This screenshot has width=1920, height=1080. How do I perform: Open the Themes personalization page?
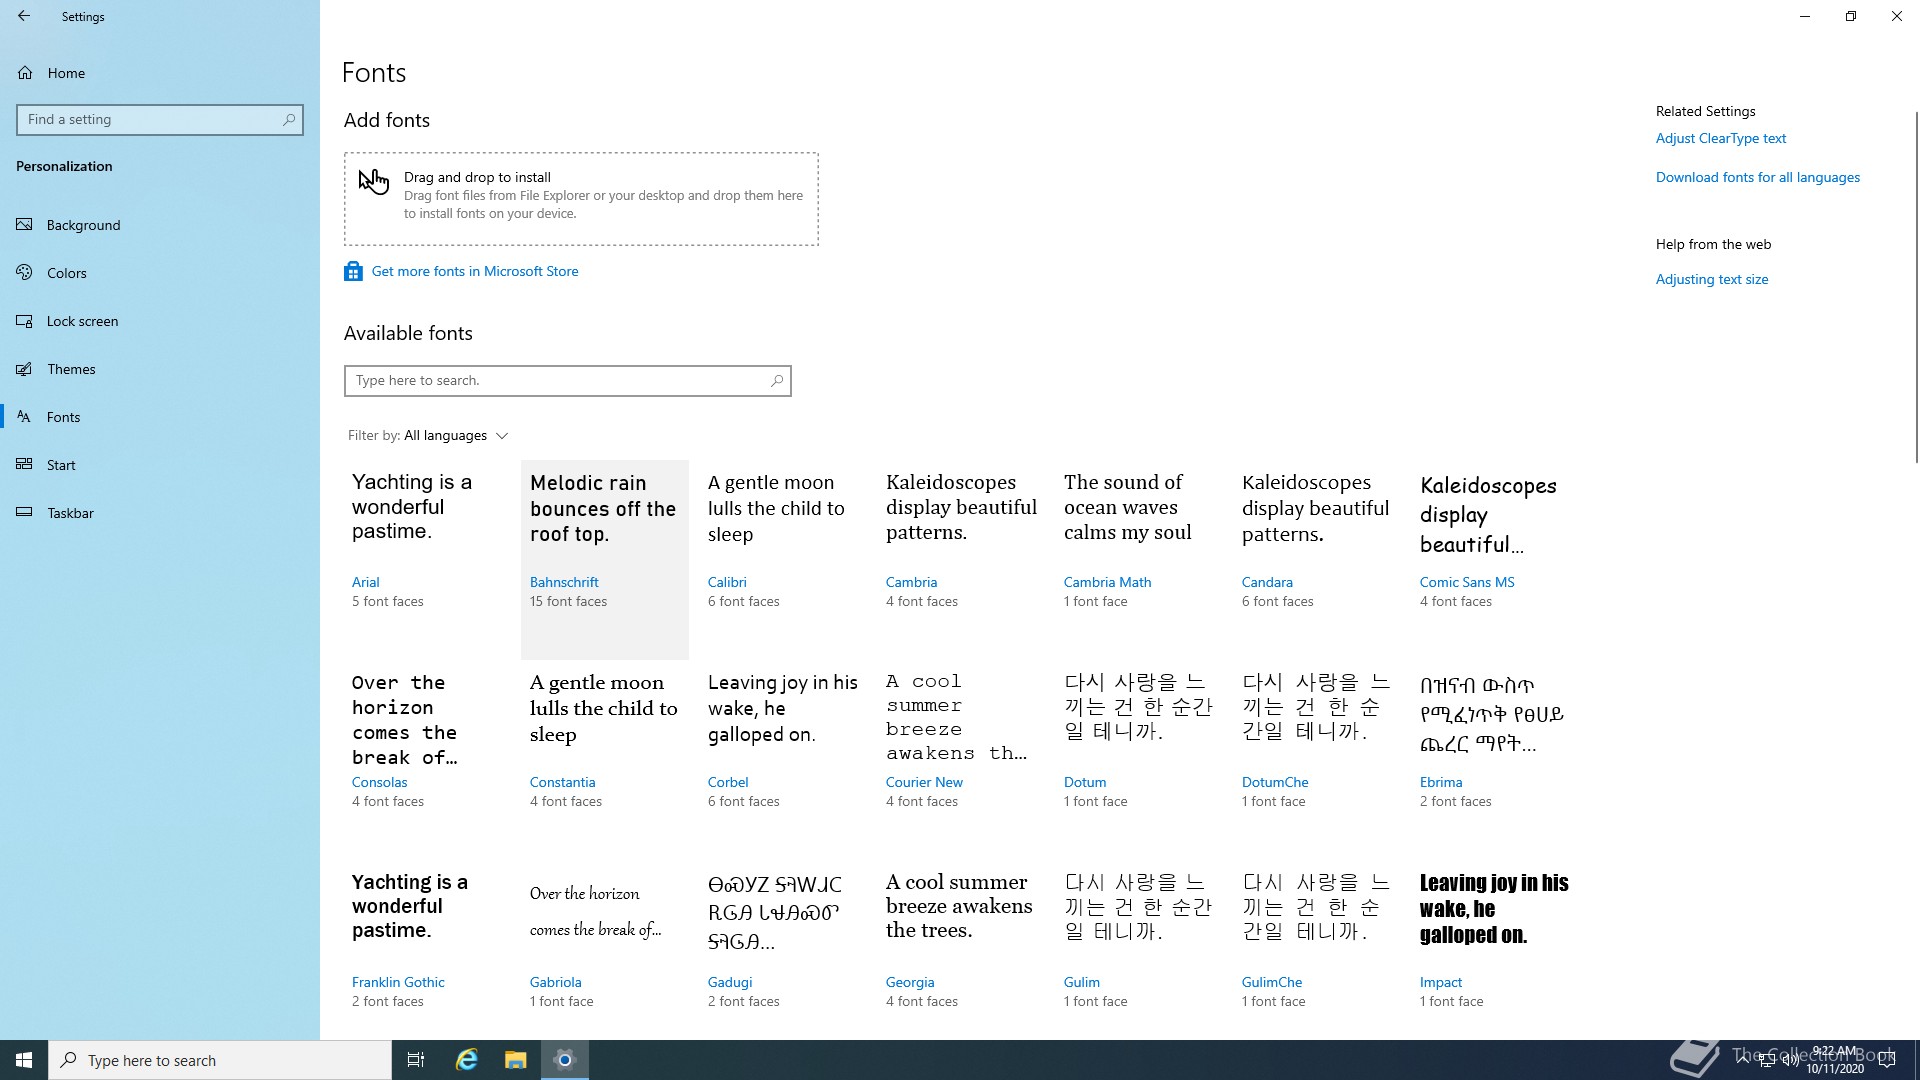[71, 369]
